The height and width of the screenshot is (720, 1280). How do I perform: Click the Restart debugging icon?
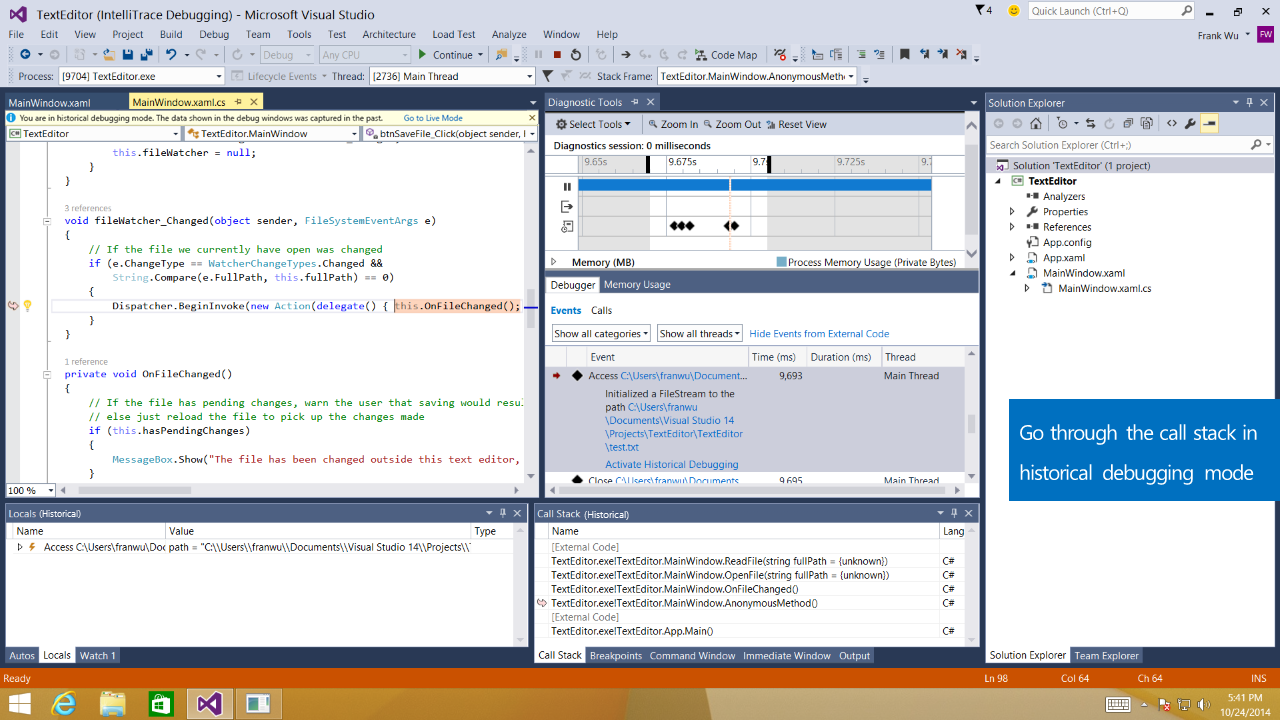tap(575, 54)
